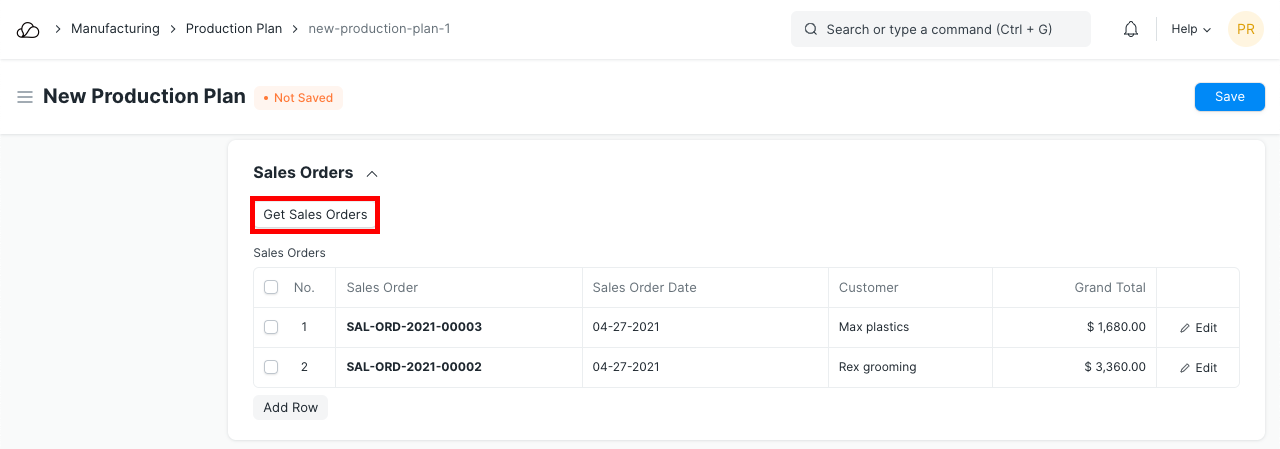This screenshot has width=1280, height=449.
Task: Click pencil Edit icon for row 1
Action: [x=1186, y=328]
